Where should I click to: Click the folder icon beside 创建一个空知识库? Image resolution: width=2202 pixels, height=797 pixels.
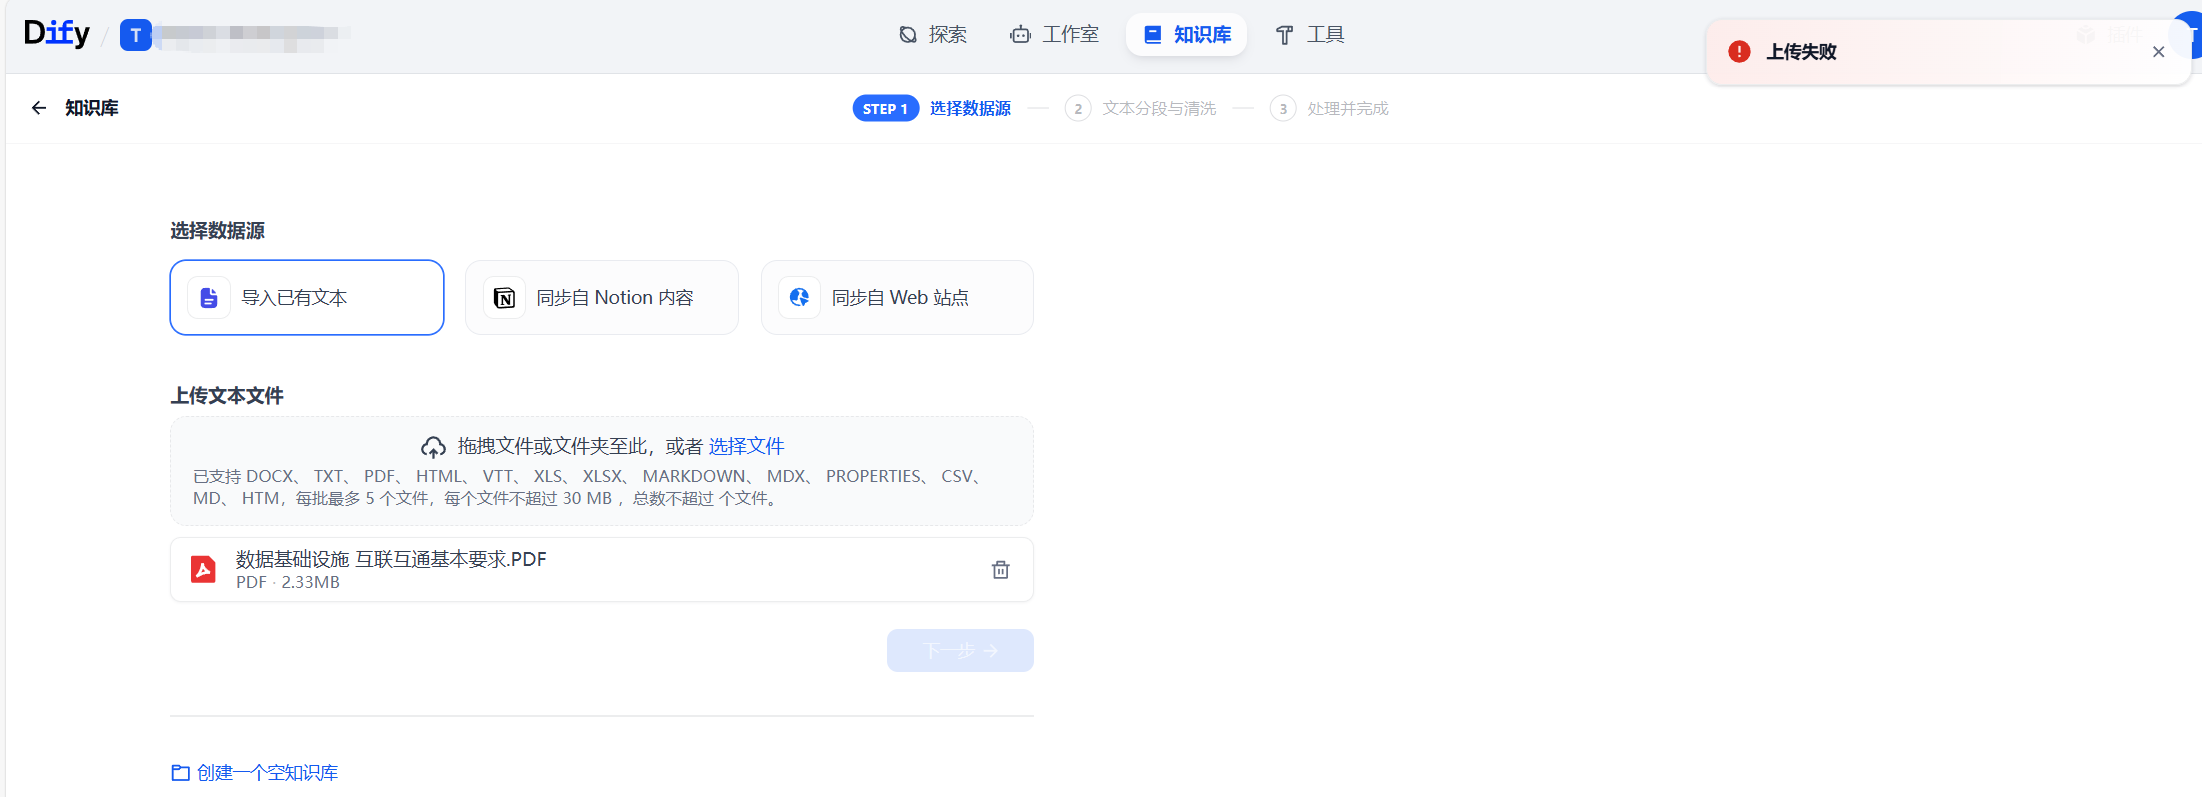pos(181,773)
